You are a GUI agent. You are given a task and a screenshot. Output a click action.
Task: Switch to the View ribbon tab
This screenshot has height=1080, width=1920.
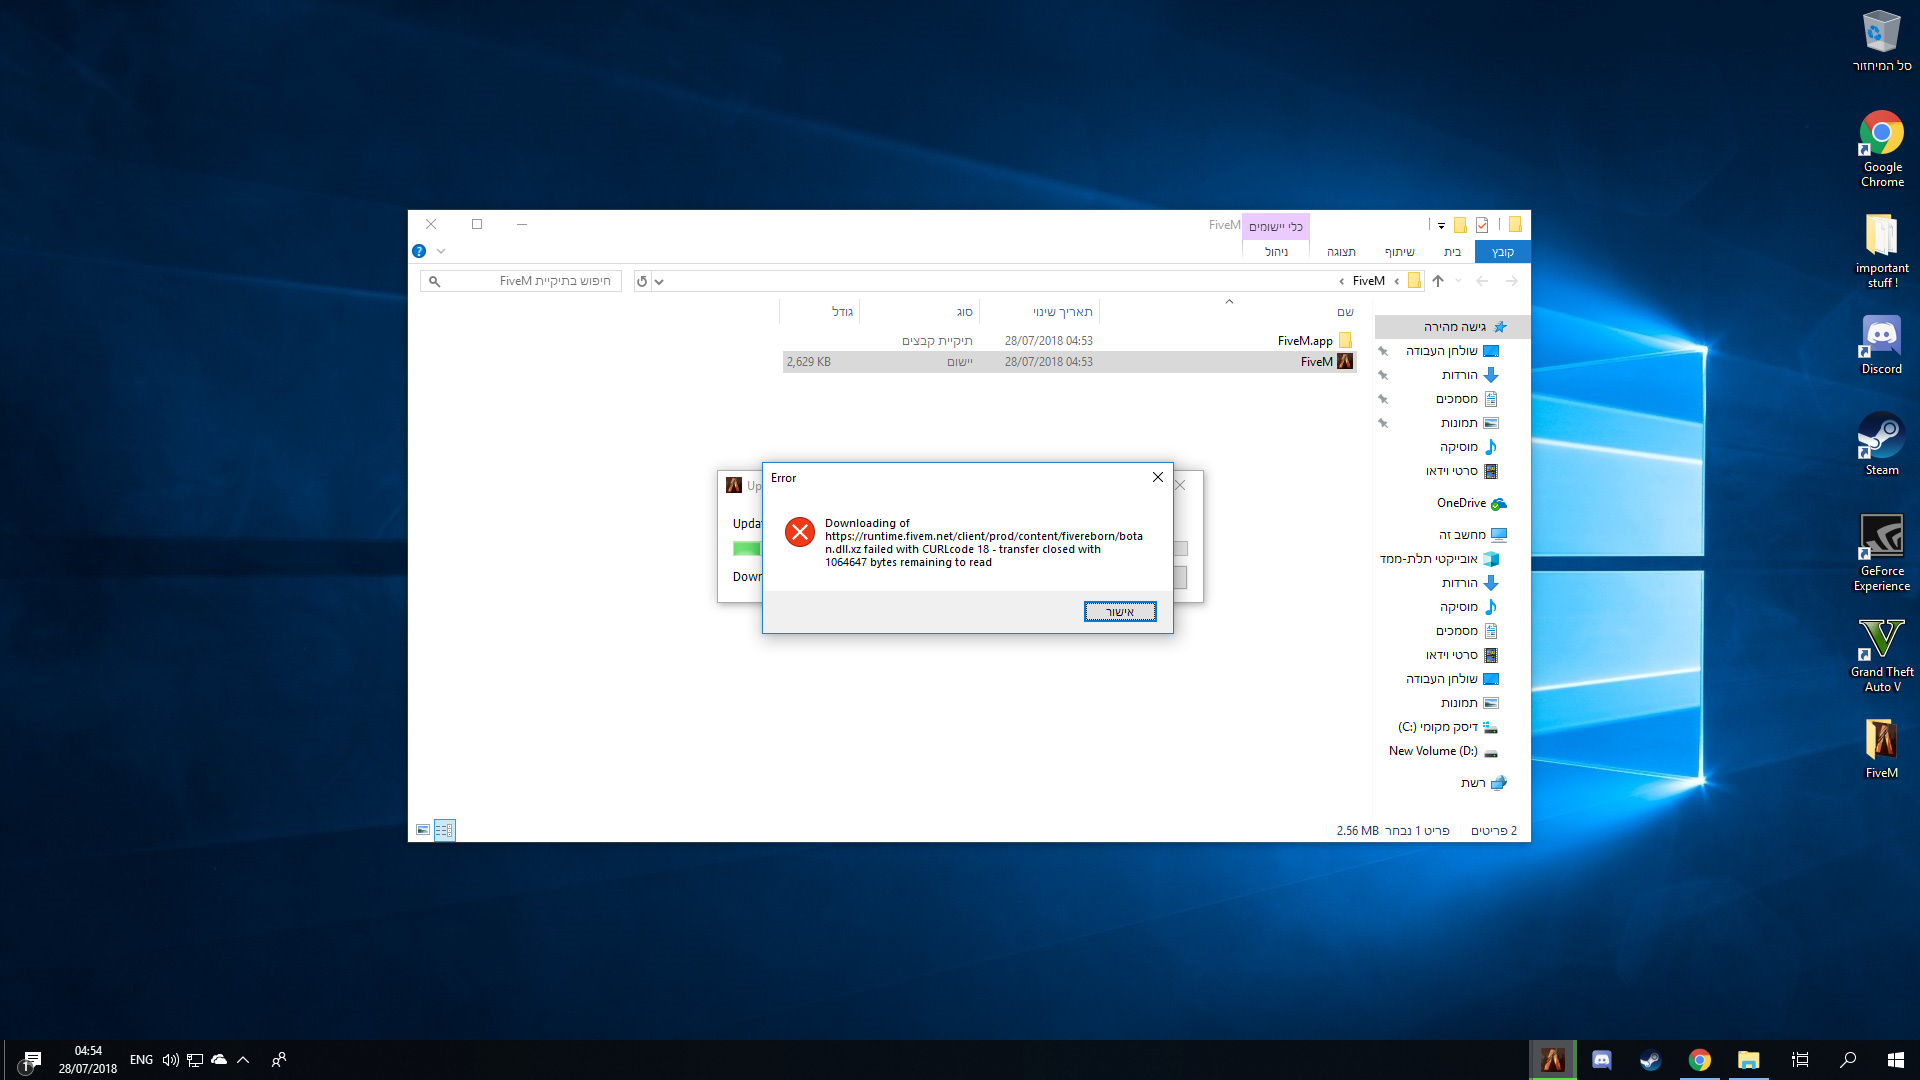(x=1341, y=252)
